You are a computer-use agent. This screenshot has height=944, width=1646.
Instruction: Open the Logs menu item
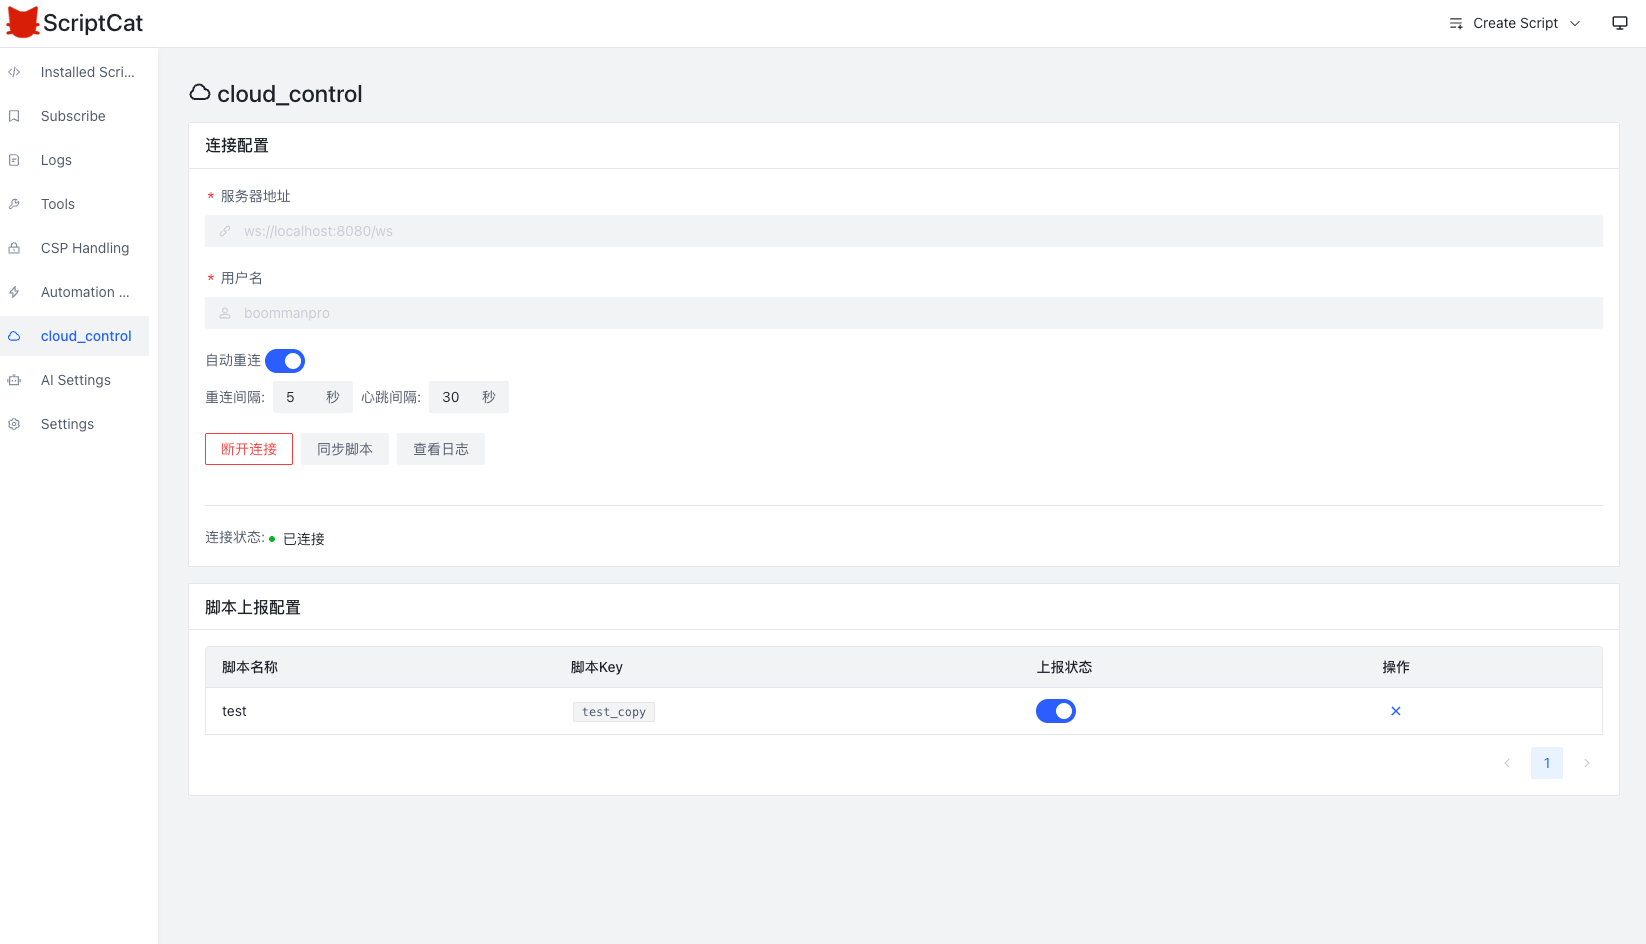click(56, 160)
